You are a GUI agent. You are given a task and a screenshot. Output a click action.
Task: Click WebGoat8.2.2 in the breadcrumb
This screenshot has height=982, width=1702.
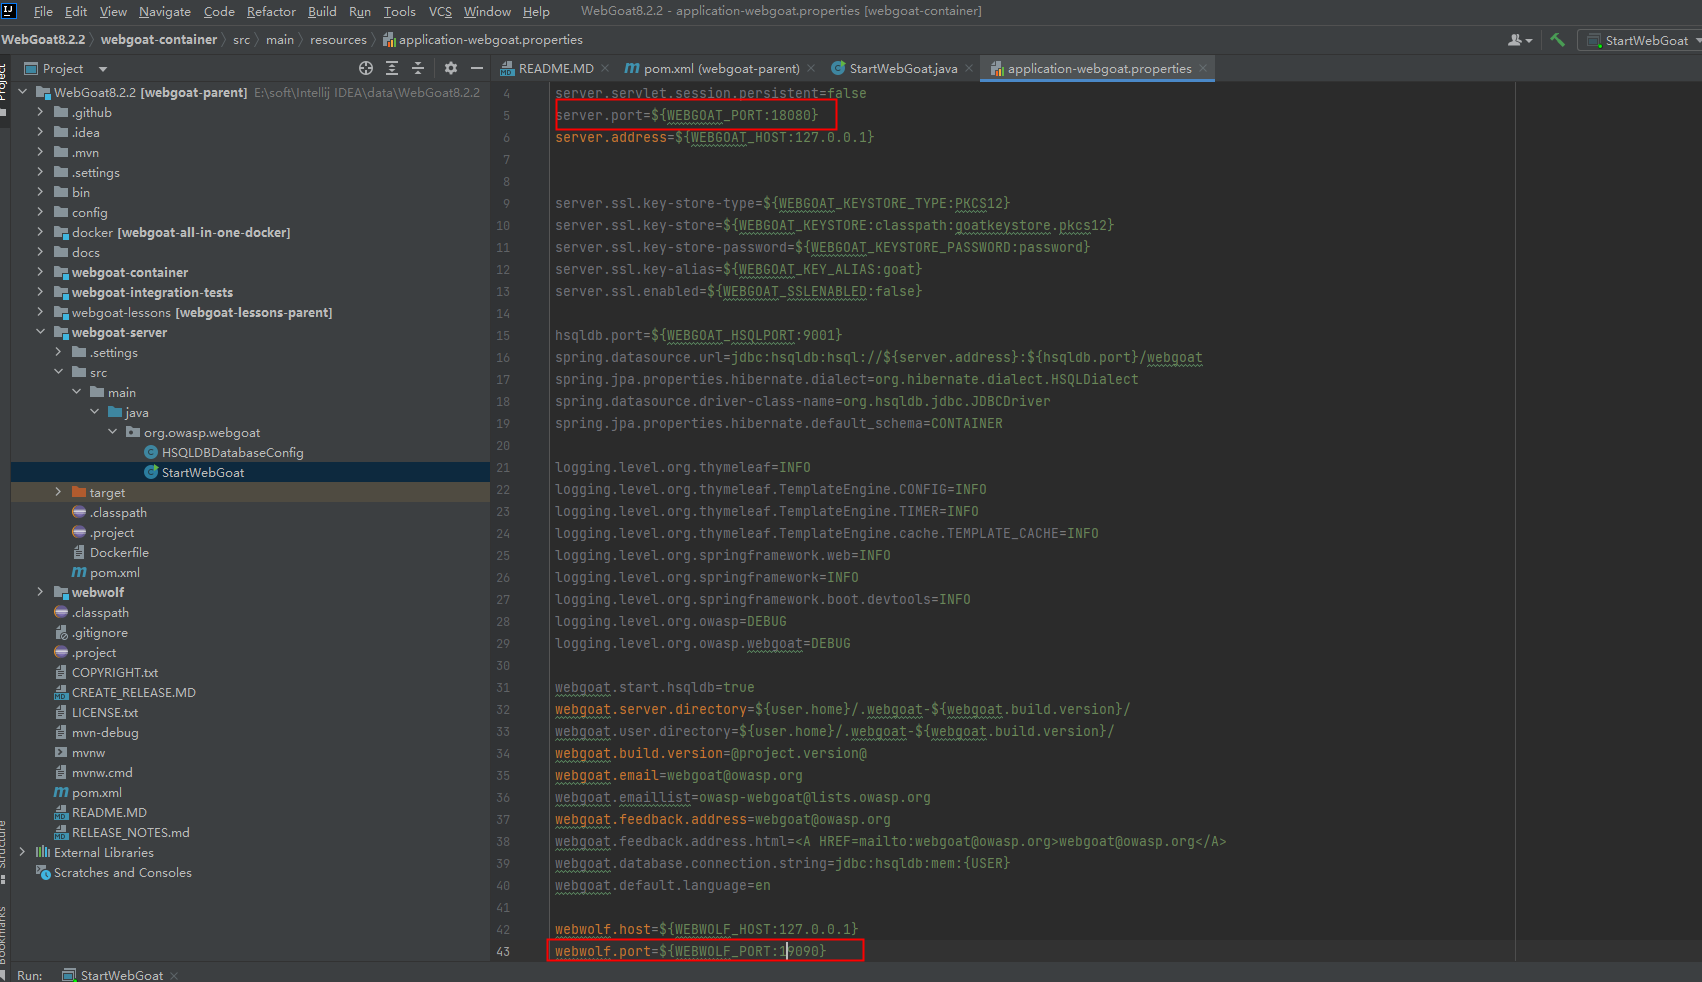(x=43, y=40)
